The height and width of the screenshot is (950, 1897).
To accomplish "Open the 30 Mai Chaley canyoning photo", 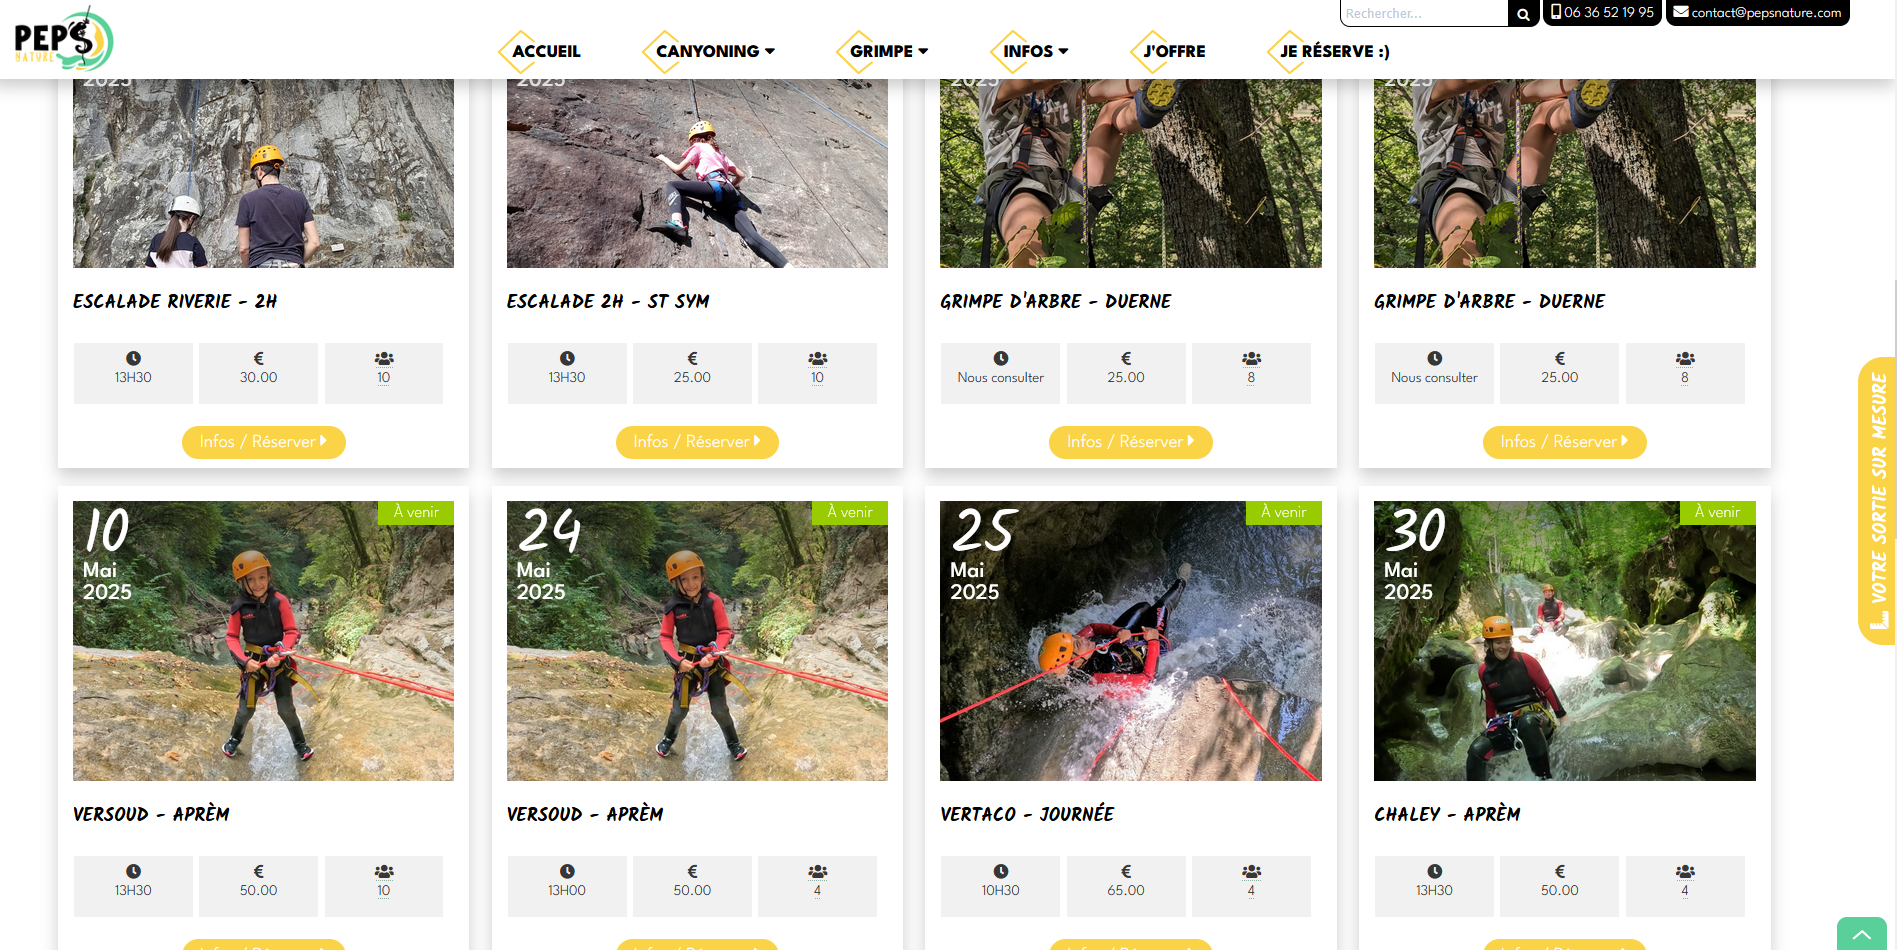I will [1564, 641].
